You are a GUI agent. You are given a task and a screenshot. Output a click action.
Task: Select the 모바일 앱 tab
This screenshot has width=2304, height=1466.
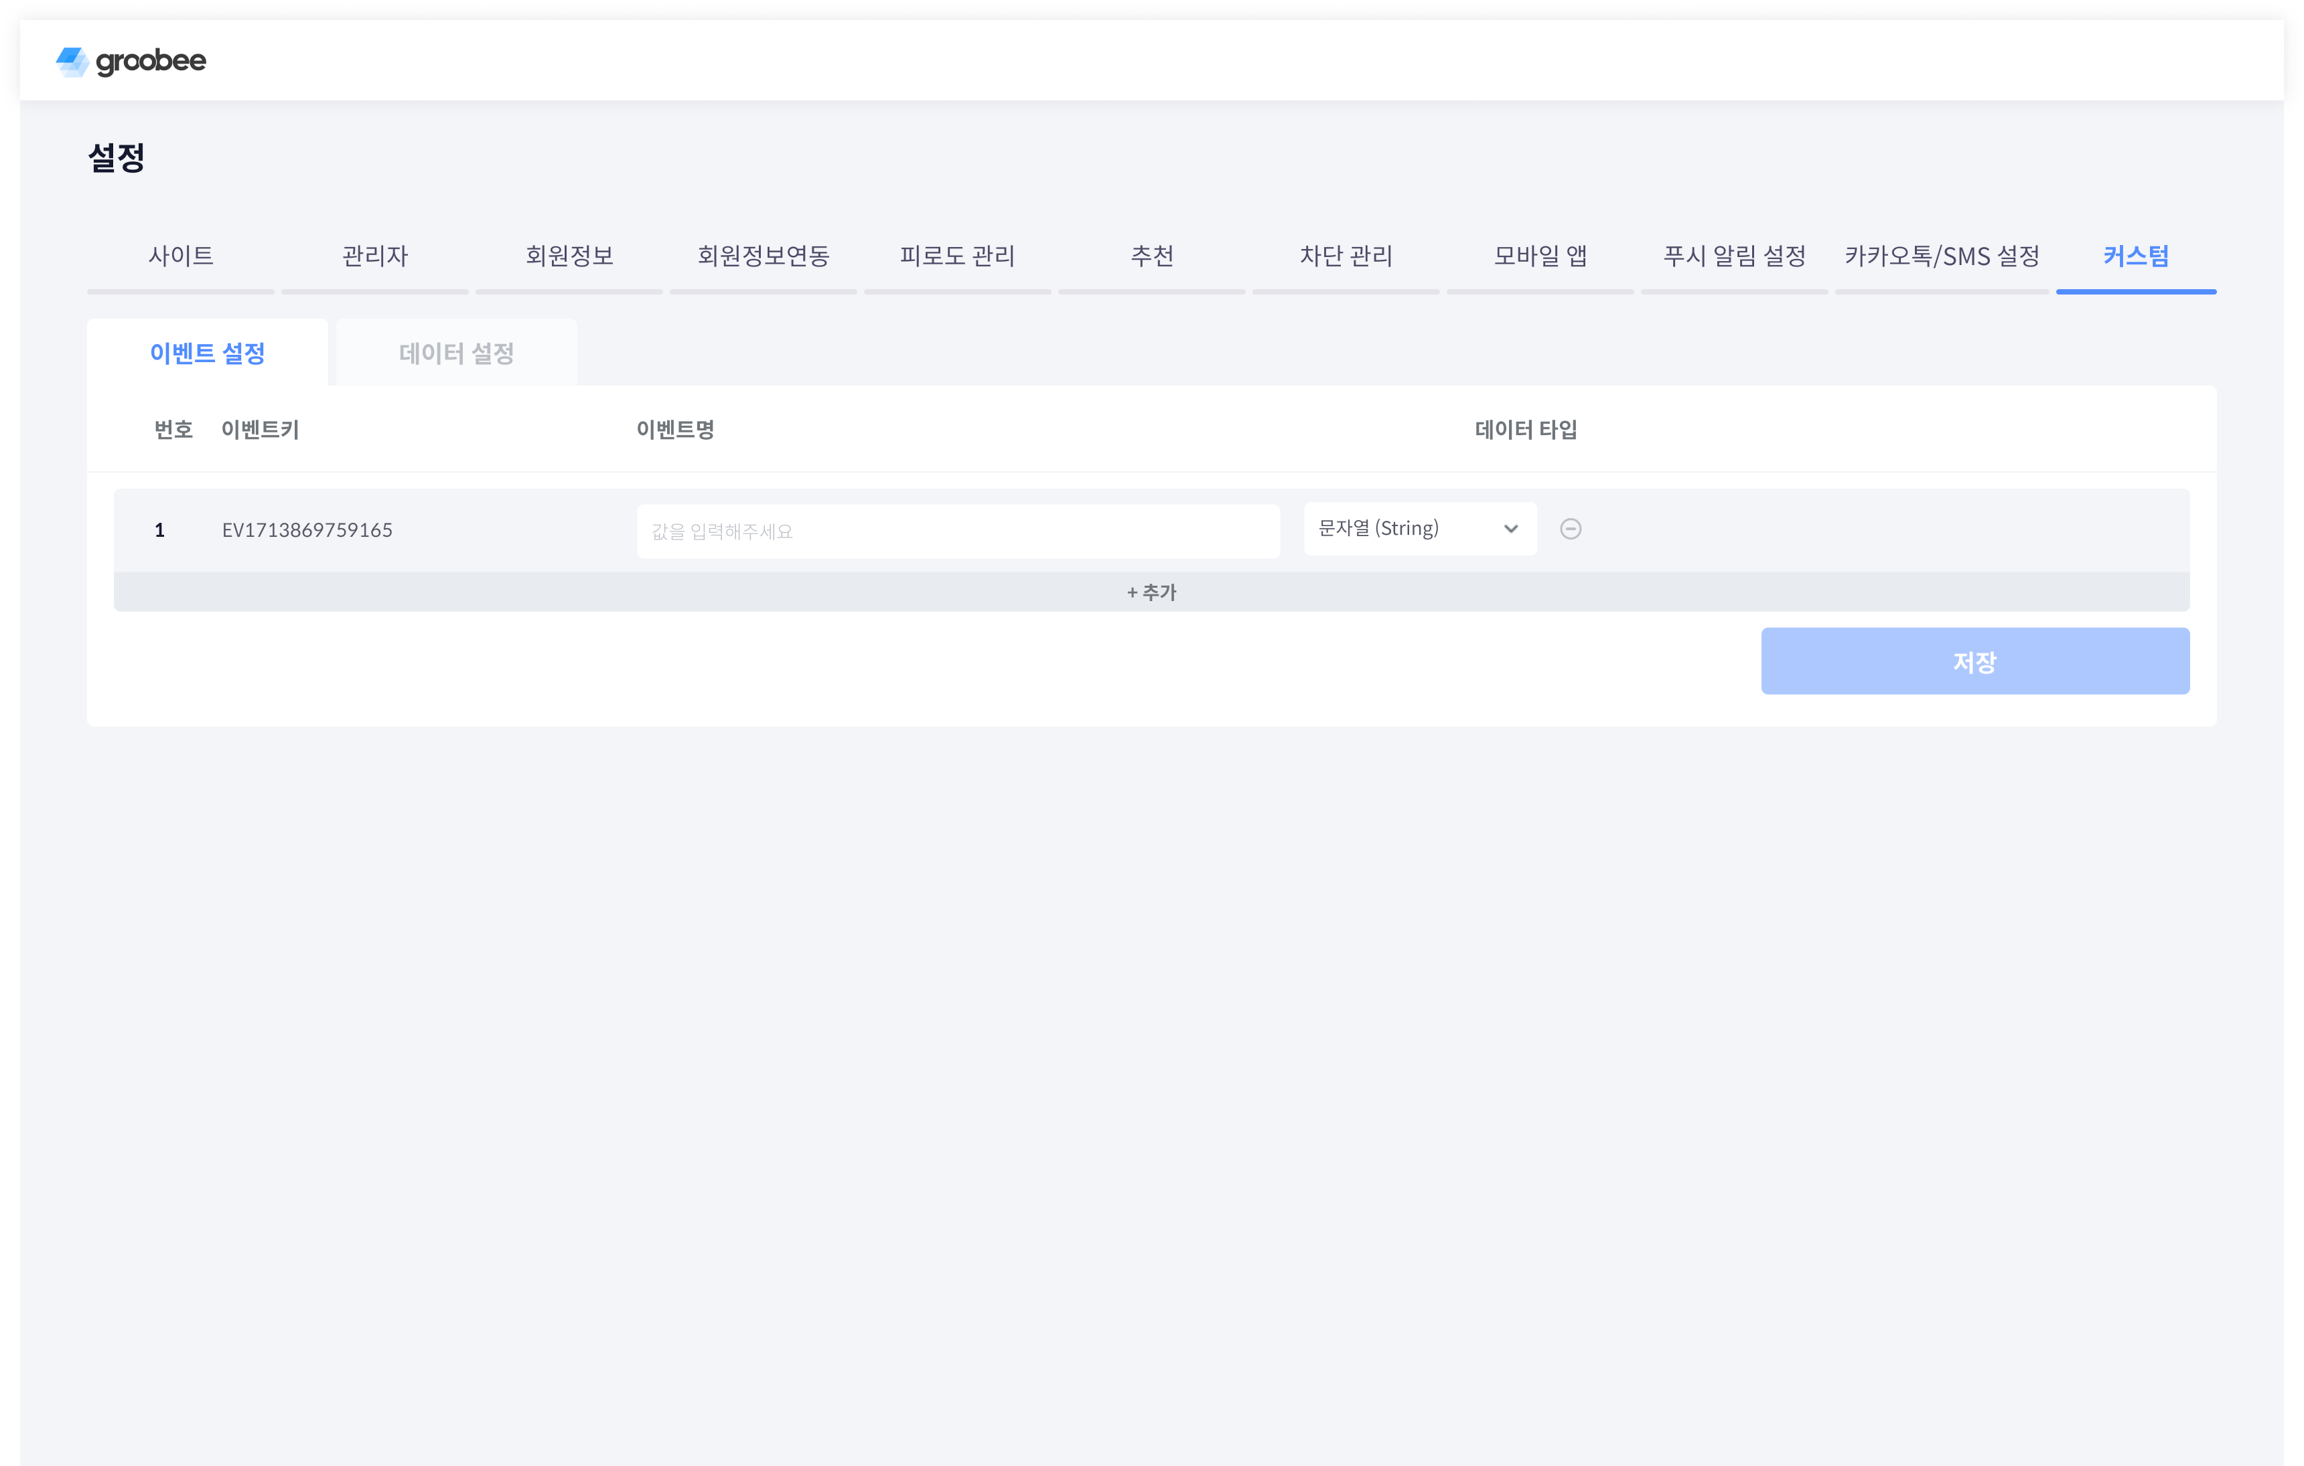click(x=1540, y=256)
